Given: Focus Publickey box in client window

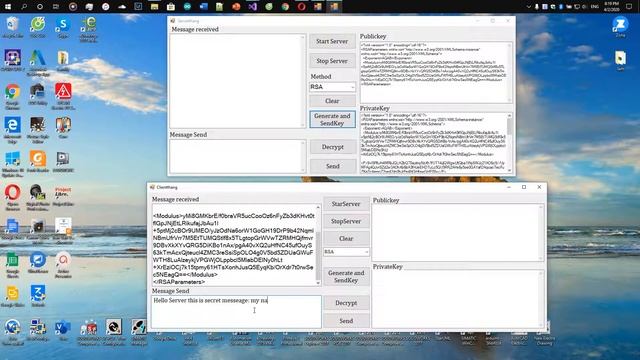Looking at the screenshot, I should pyautogui.click(x=458, y=233).
